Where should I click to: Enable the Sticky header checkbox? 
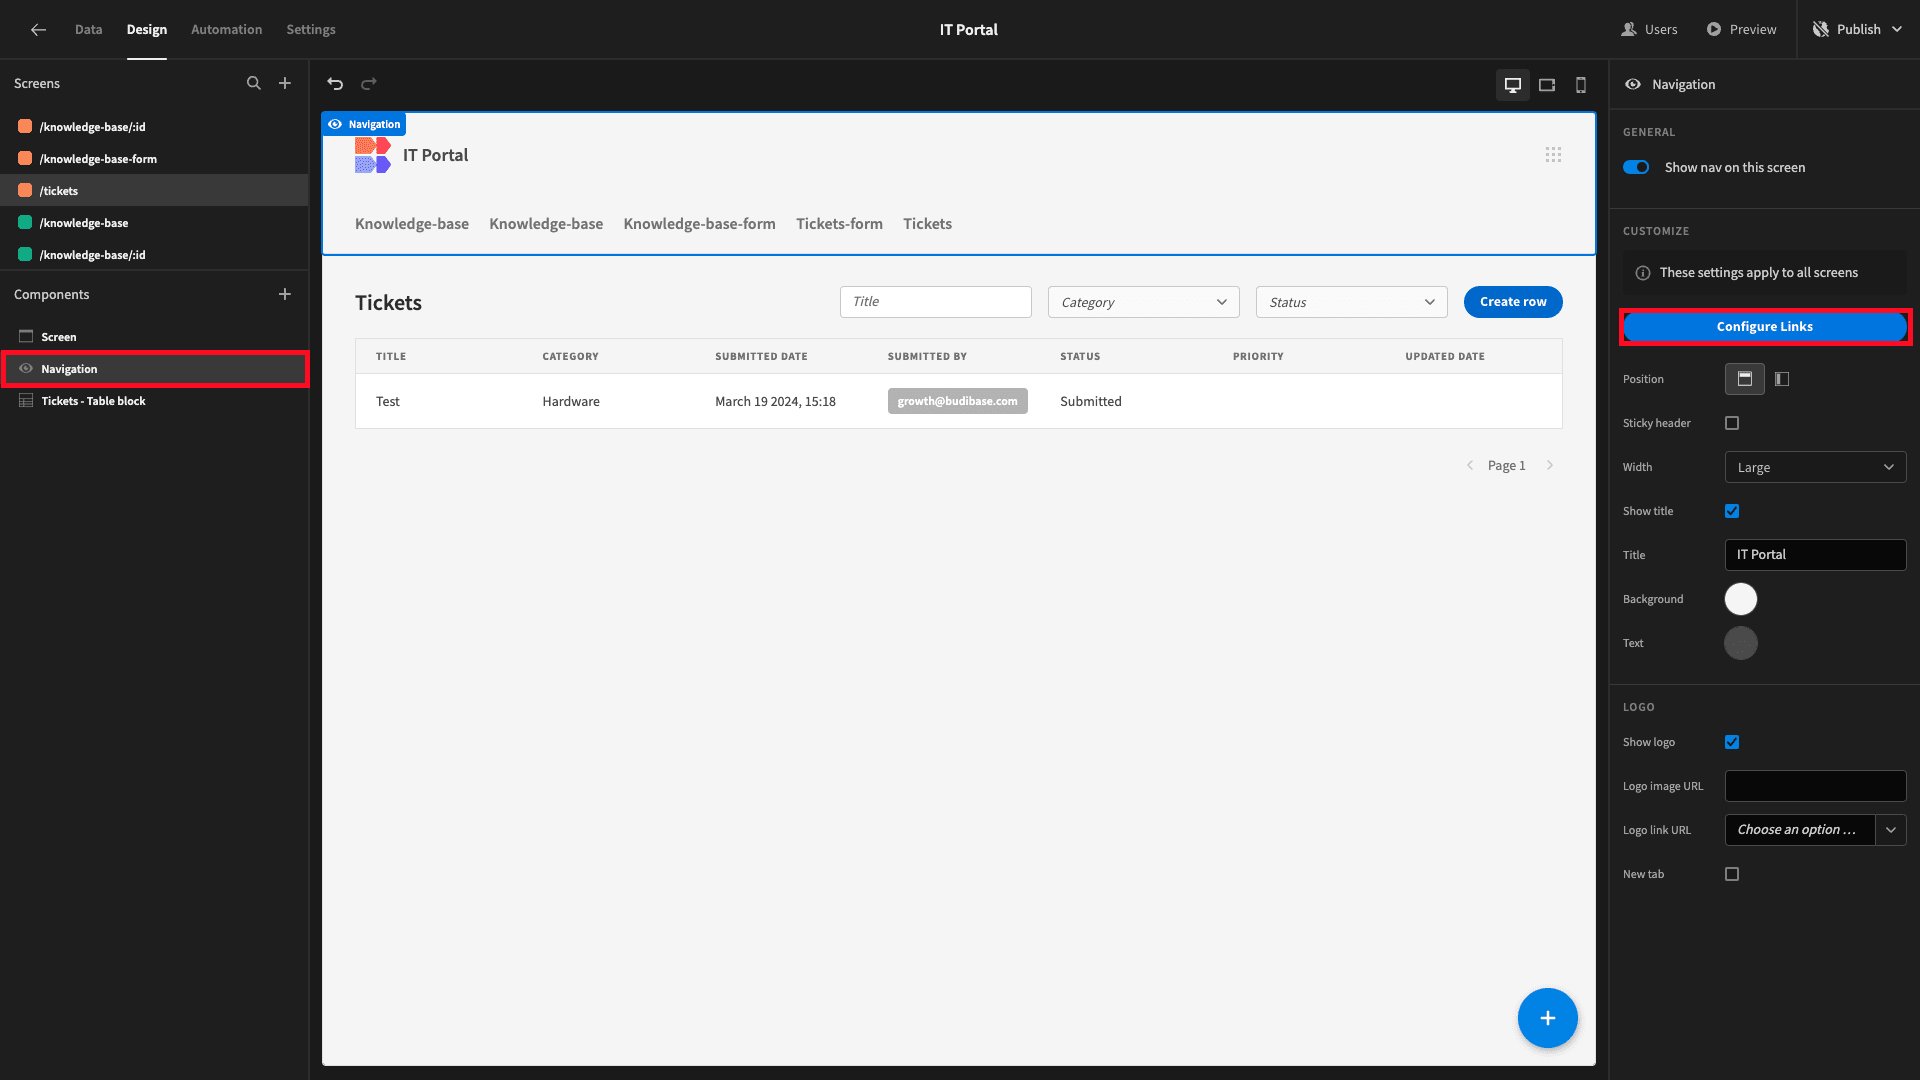click(1732, 423)
